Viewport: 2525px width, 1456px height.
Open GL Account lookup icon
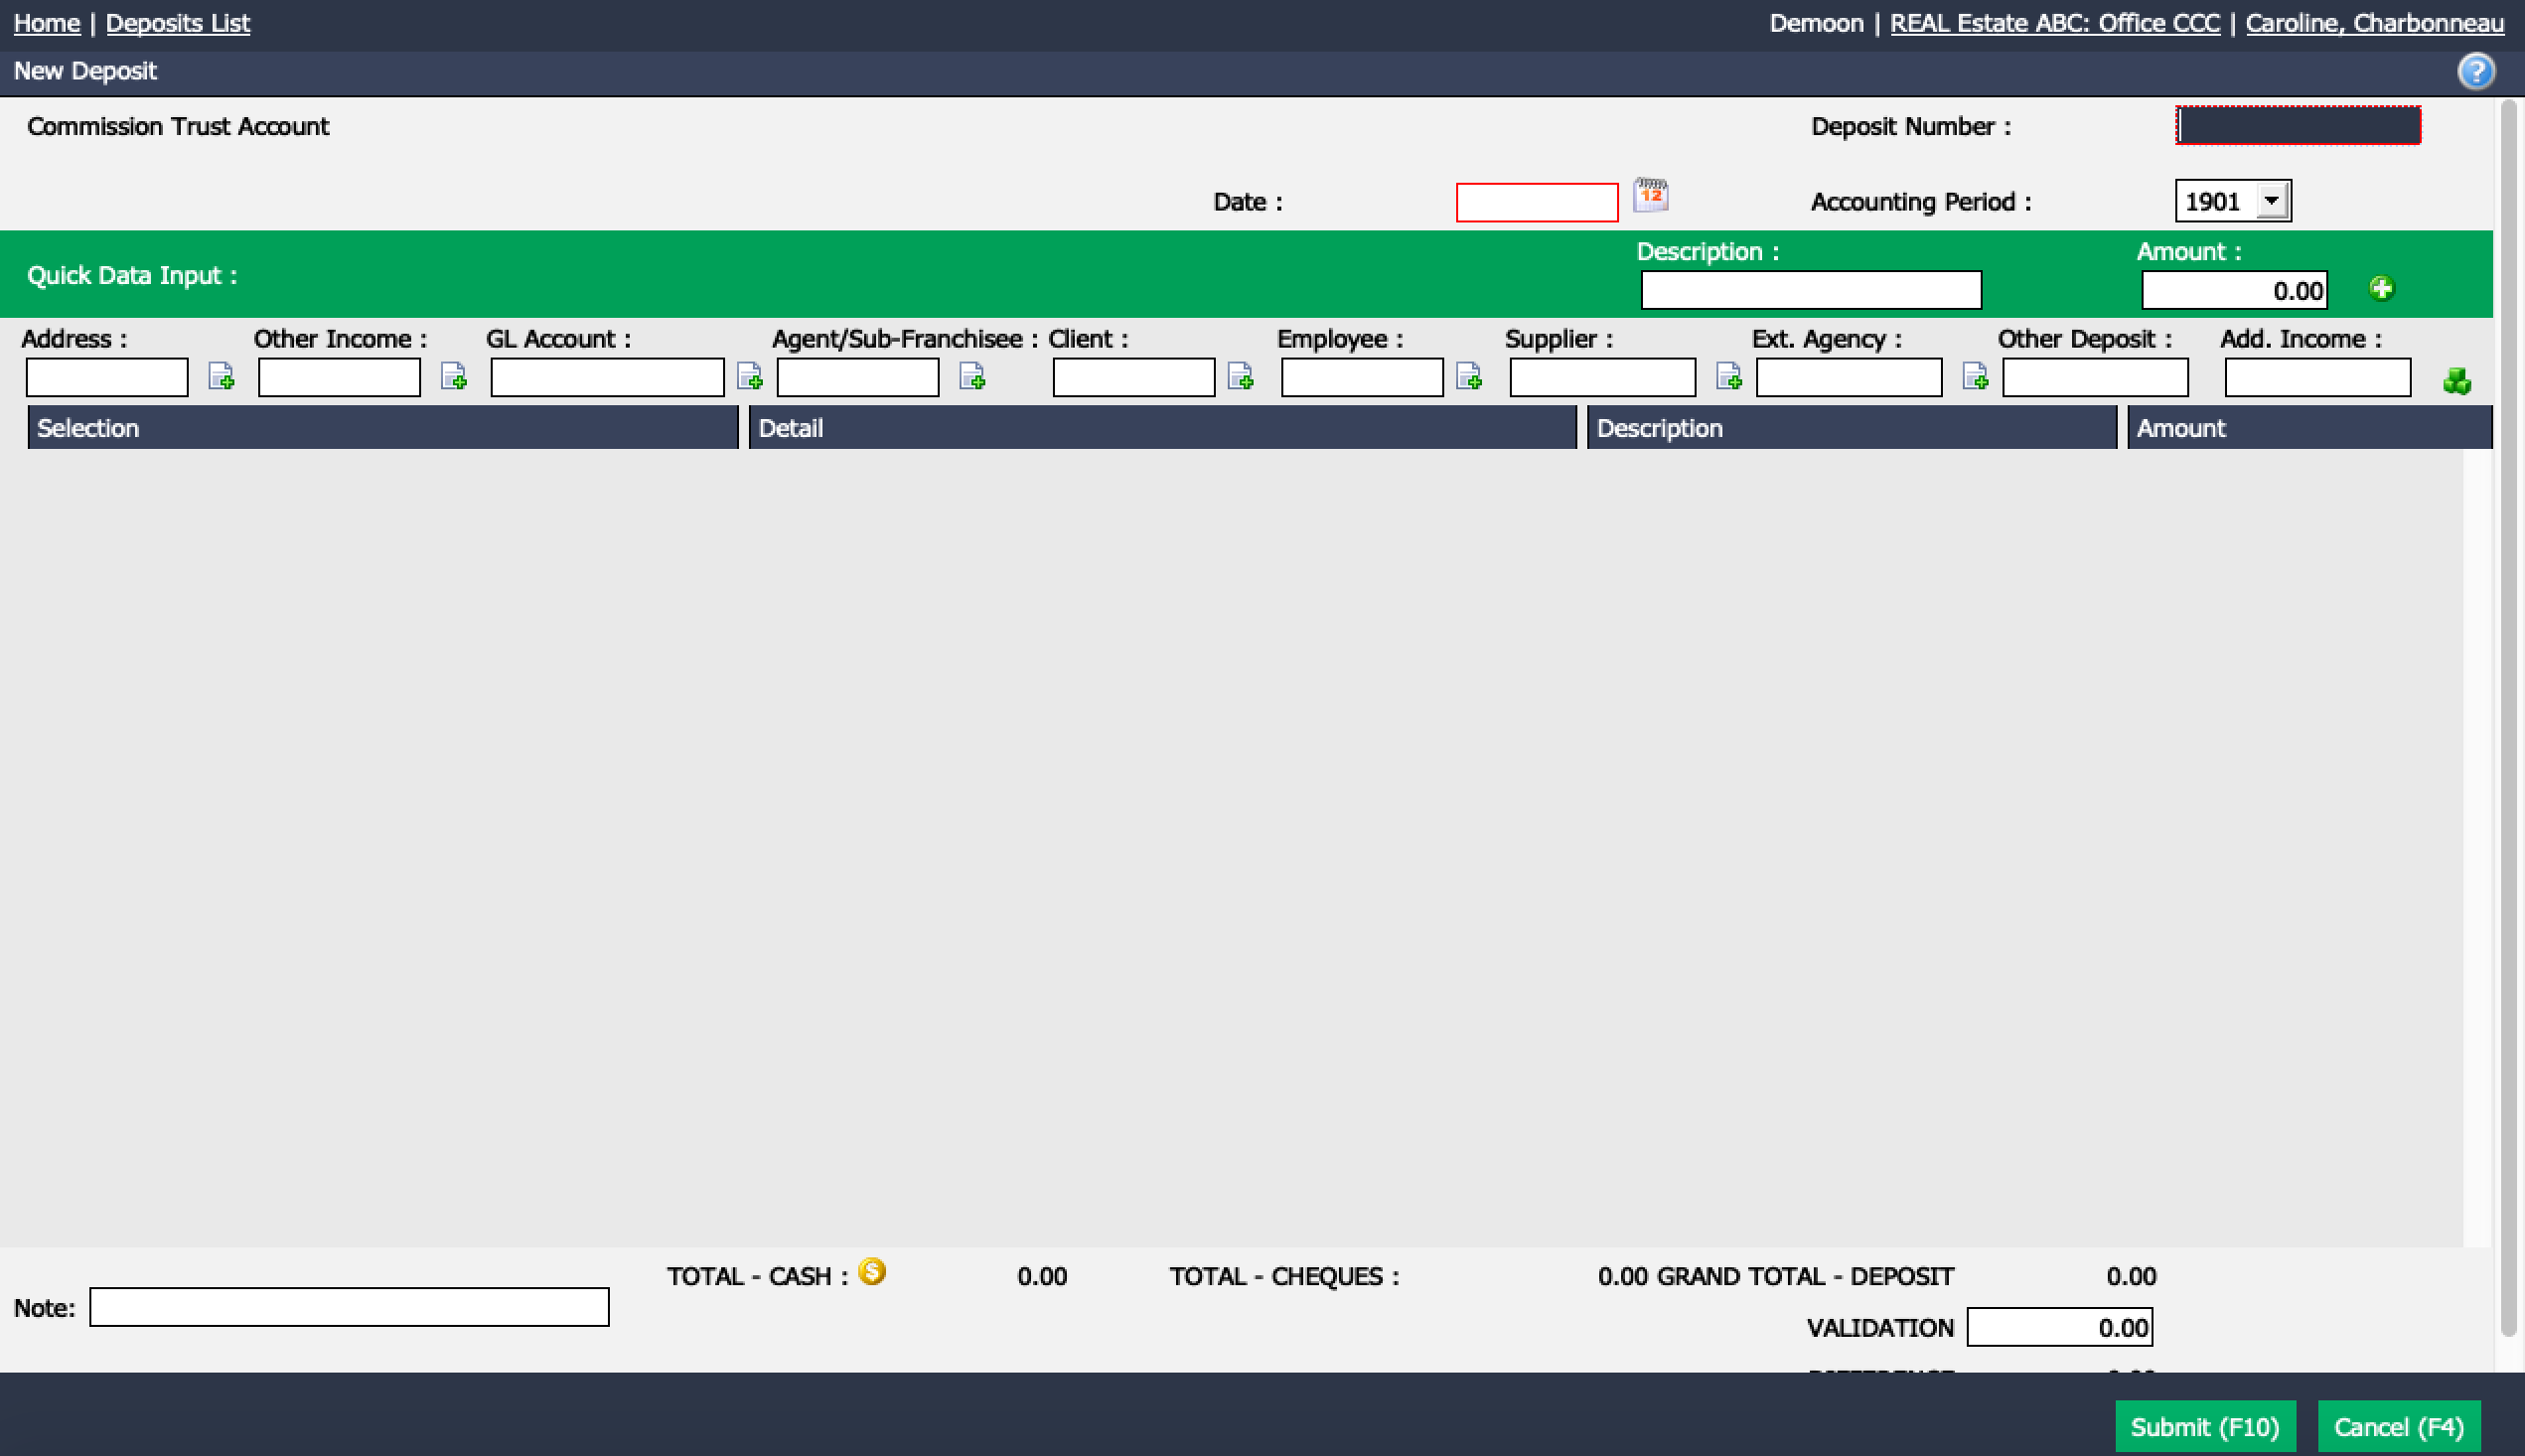[749, 377]
